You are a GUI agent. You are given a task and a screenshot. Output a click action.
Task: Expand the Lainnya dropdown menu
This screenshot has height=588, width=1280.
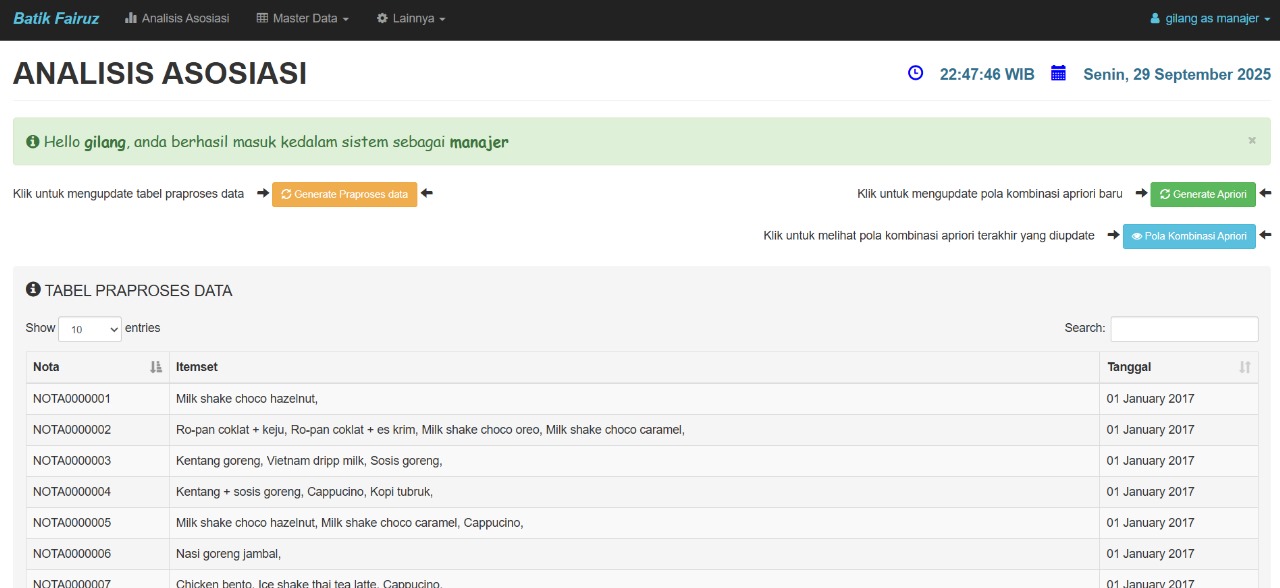click(411, 19)
